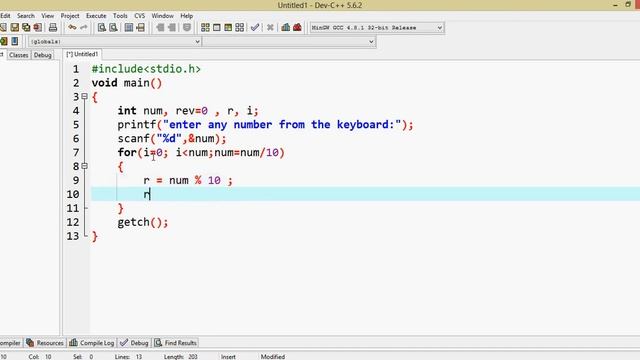This screenshot has height=360, width=640.
Task: Open the Debug bottom tab
Action: click(x=134, y=343)
